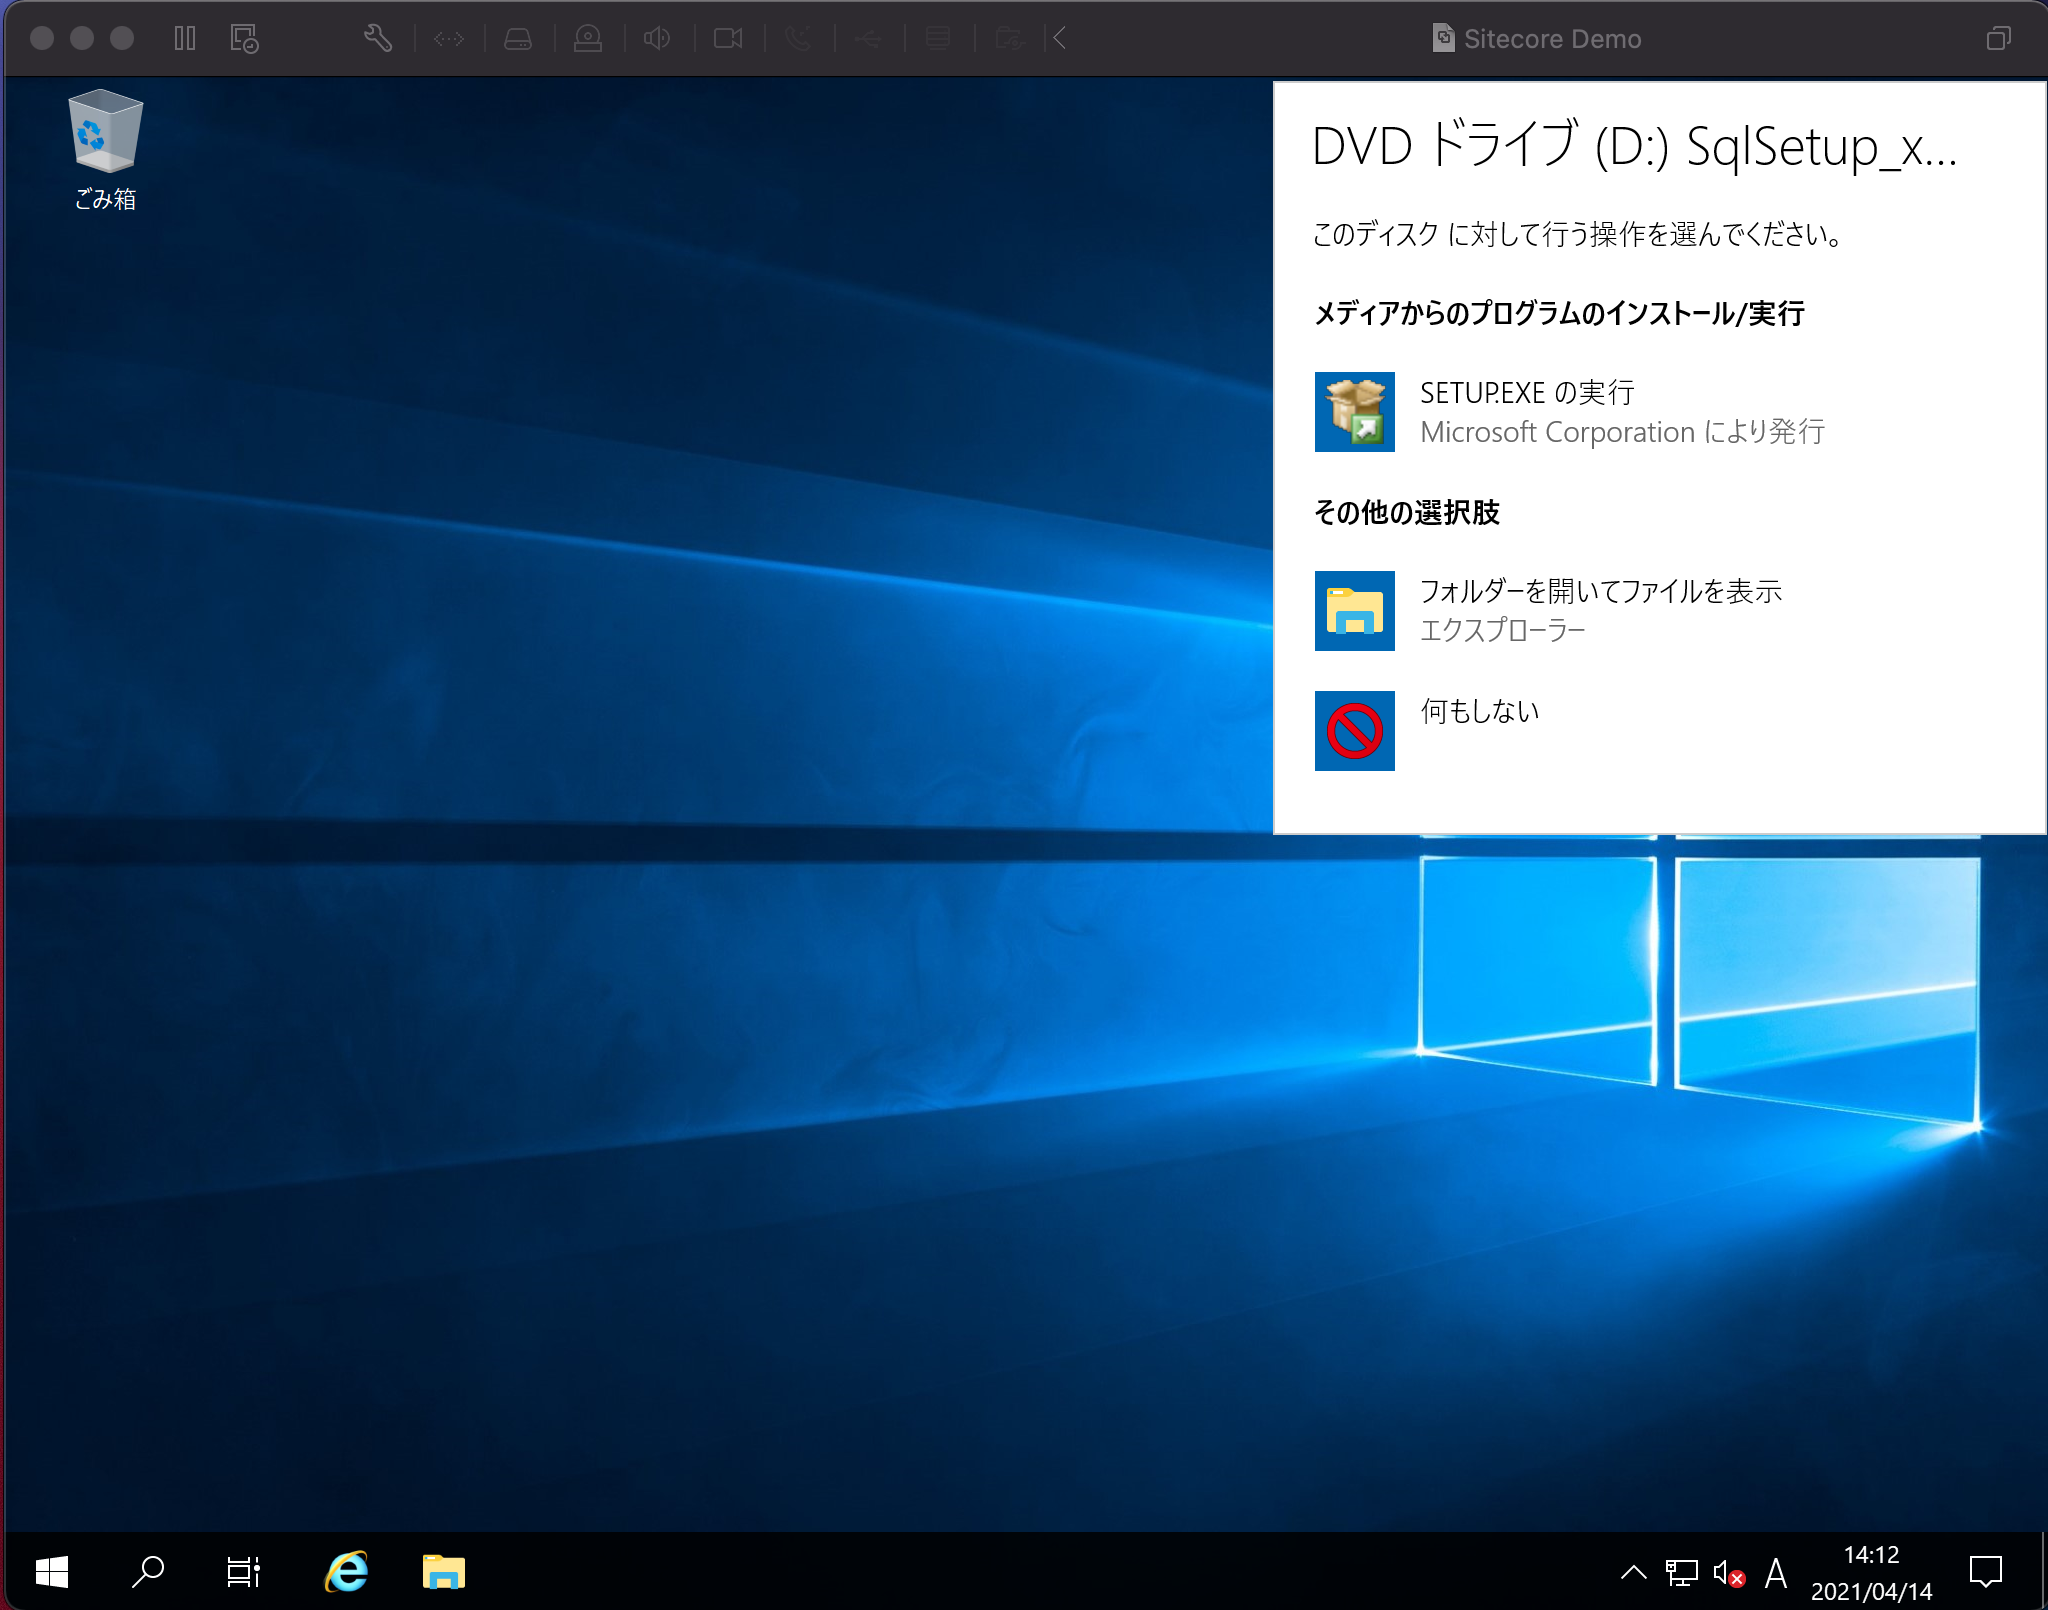Click the sound speaker toolbar icon
The height and width of the screenshot is (1610, 2048).
click(657, 39)
